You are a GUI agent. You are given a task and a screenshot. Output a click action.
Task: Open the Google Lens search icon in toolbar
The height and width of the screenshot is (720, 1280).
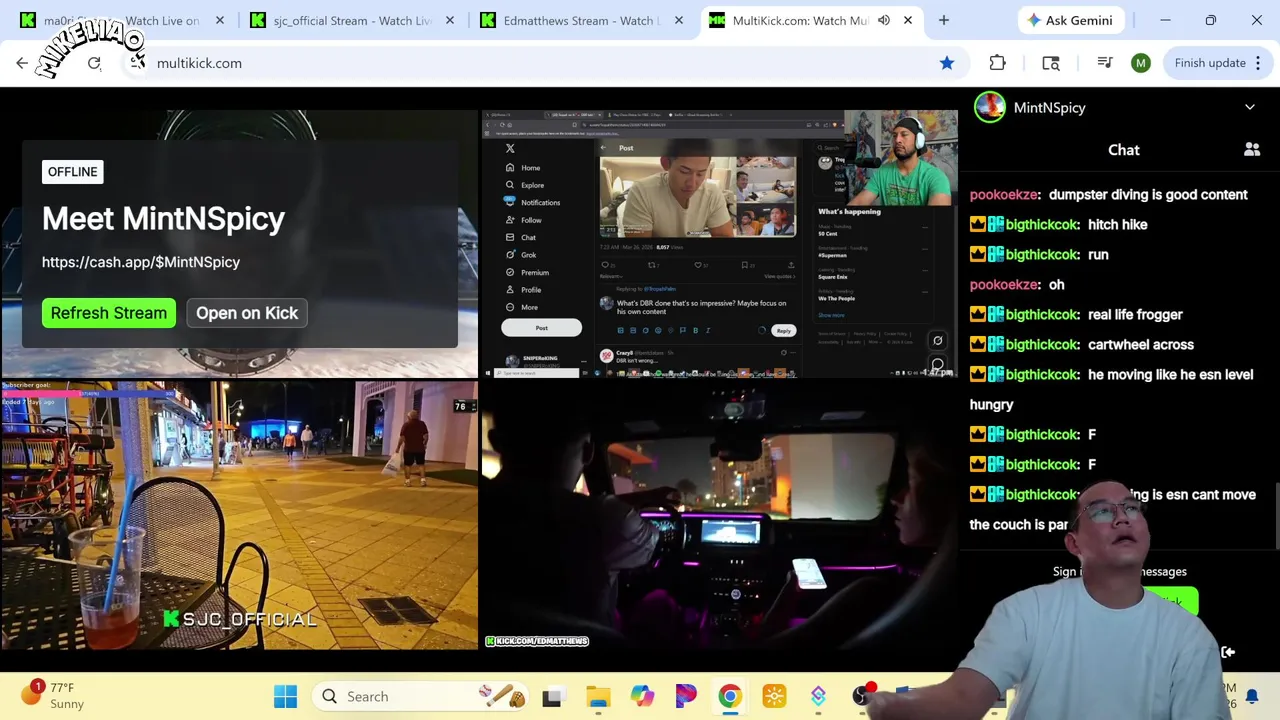click(1051, 63)
